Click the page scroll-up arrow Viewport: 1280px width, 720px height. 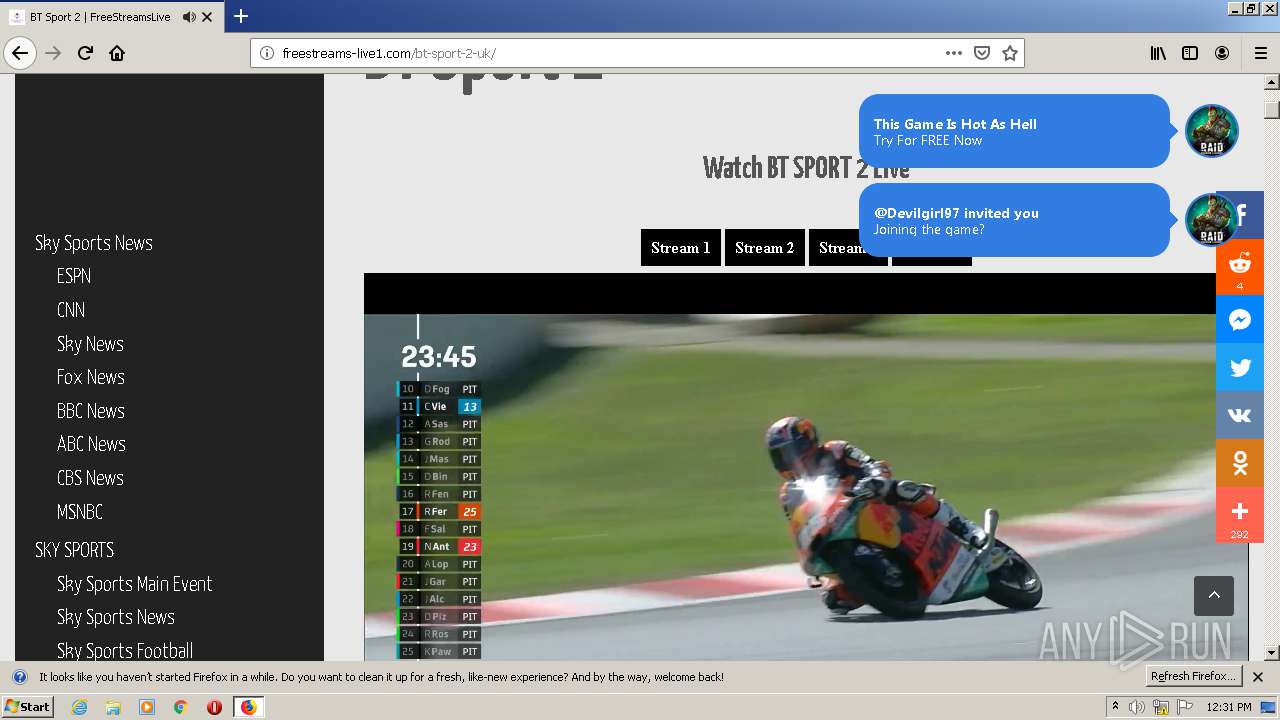[x=1272, y=83]
